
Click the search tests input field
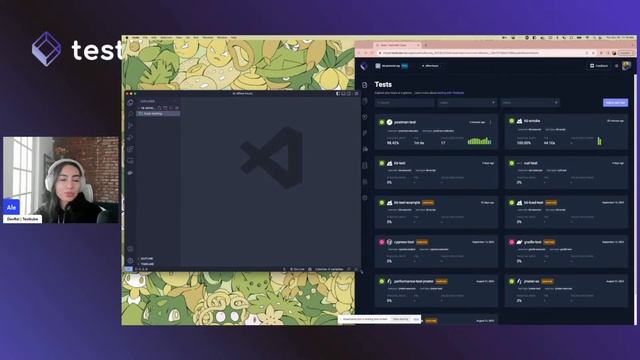404,103
